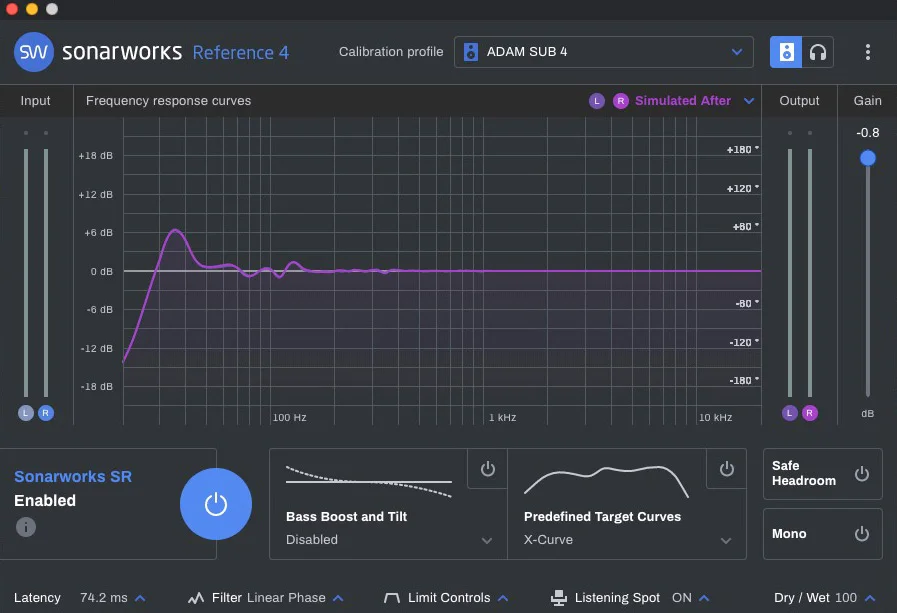Expand the Filter Linear Phase menu
The image size is (897, 613).
pos(338,598)
